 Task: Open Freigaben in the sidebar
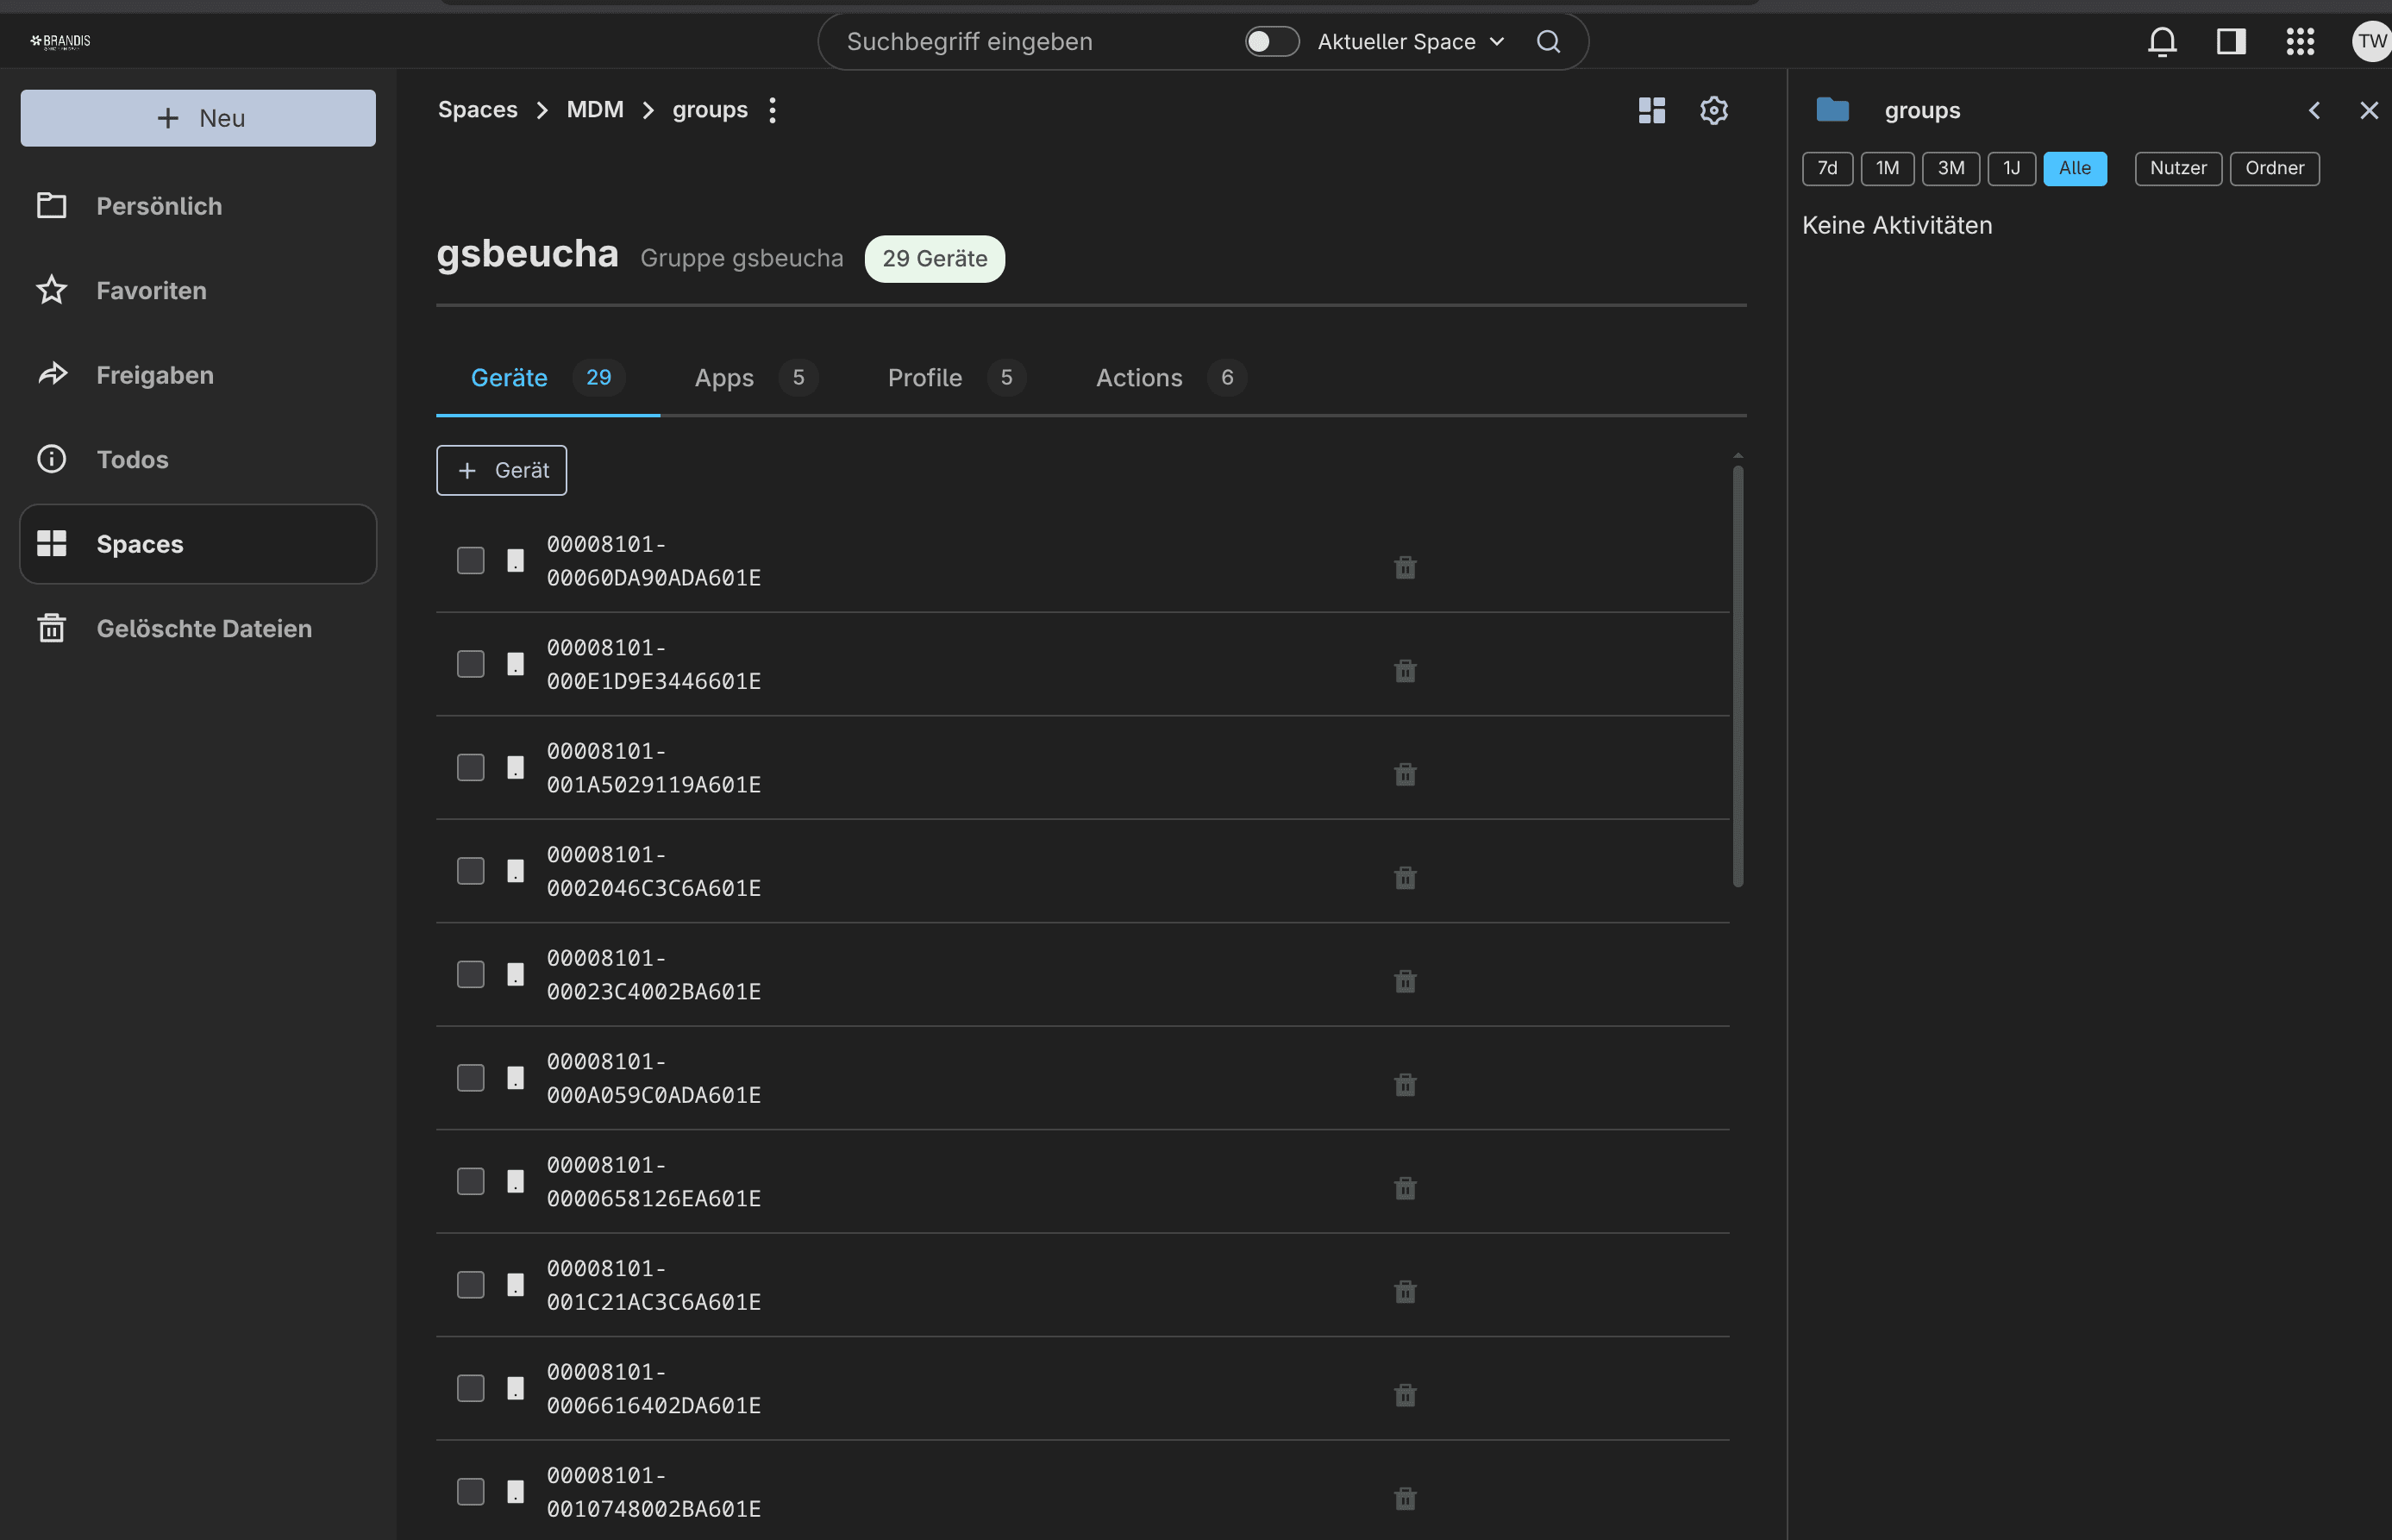click(198, 375)
